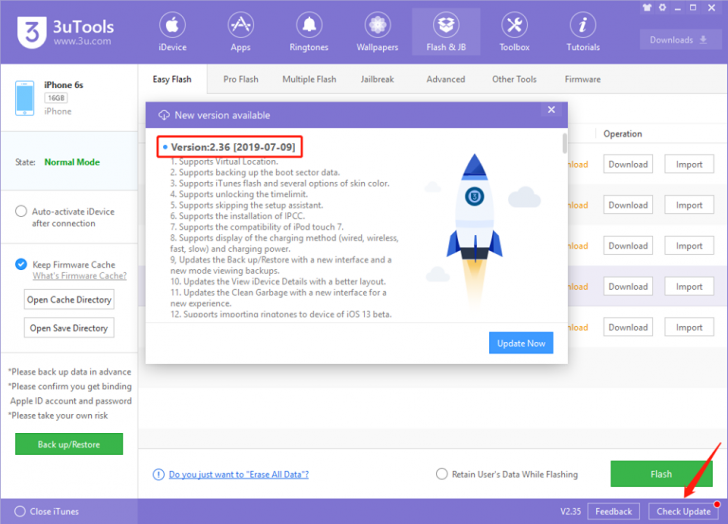Open the 'Erase All Data' question link
The image size is (728, 524).
(239, 474)
